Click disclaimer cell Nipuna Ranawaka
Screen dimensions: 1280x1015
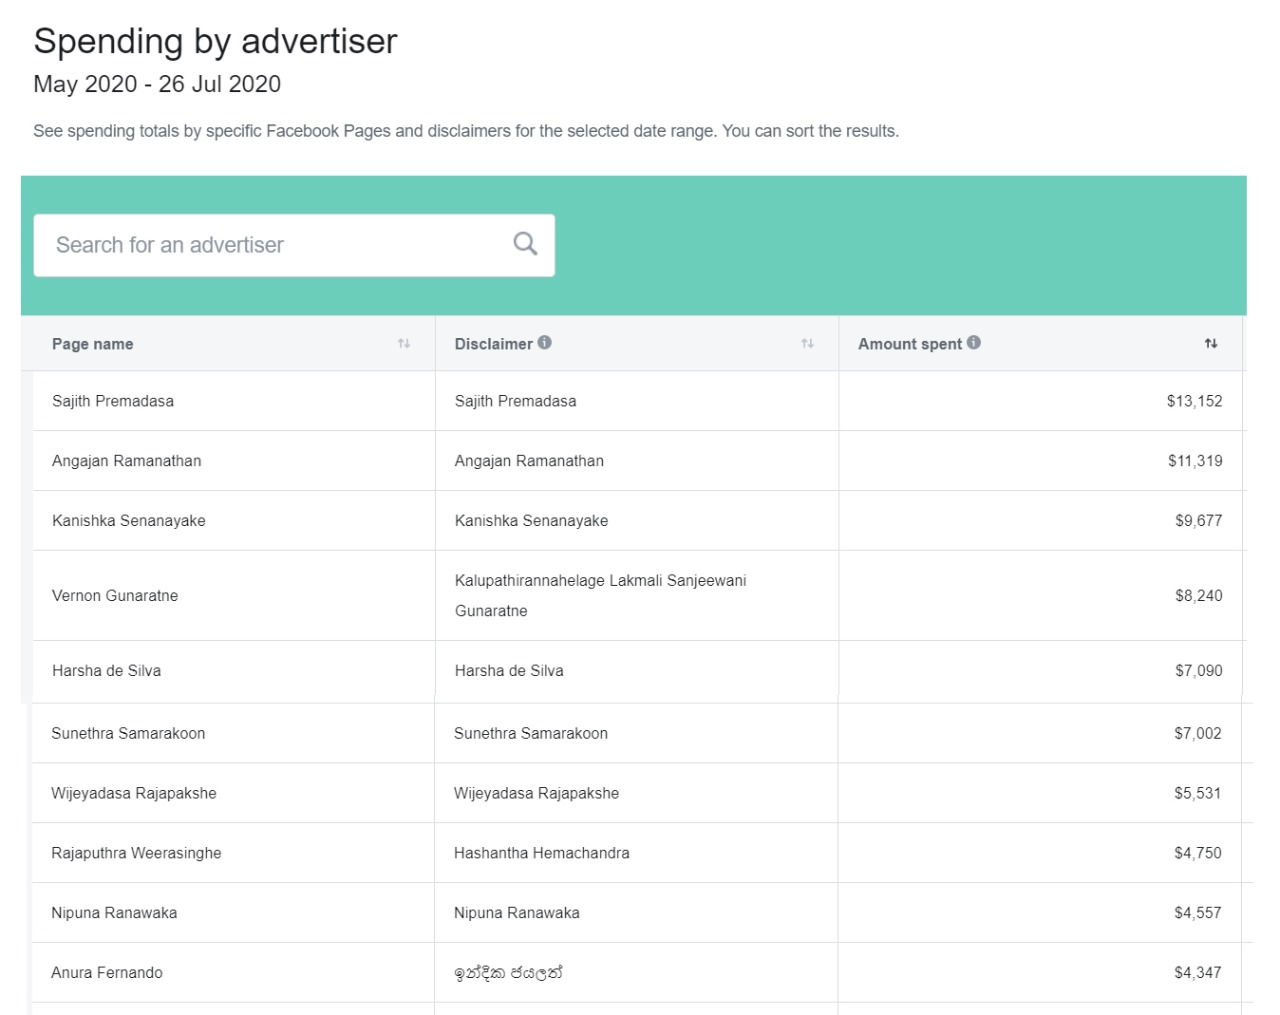[x=517, y=913]
